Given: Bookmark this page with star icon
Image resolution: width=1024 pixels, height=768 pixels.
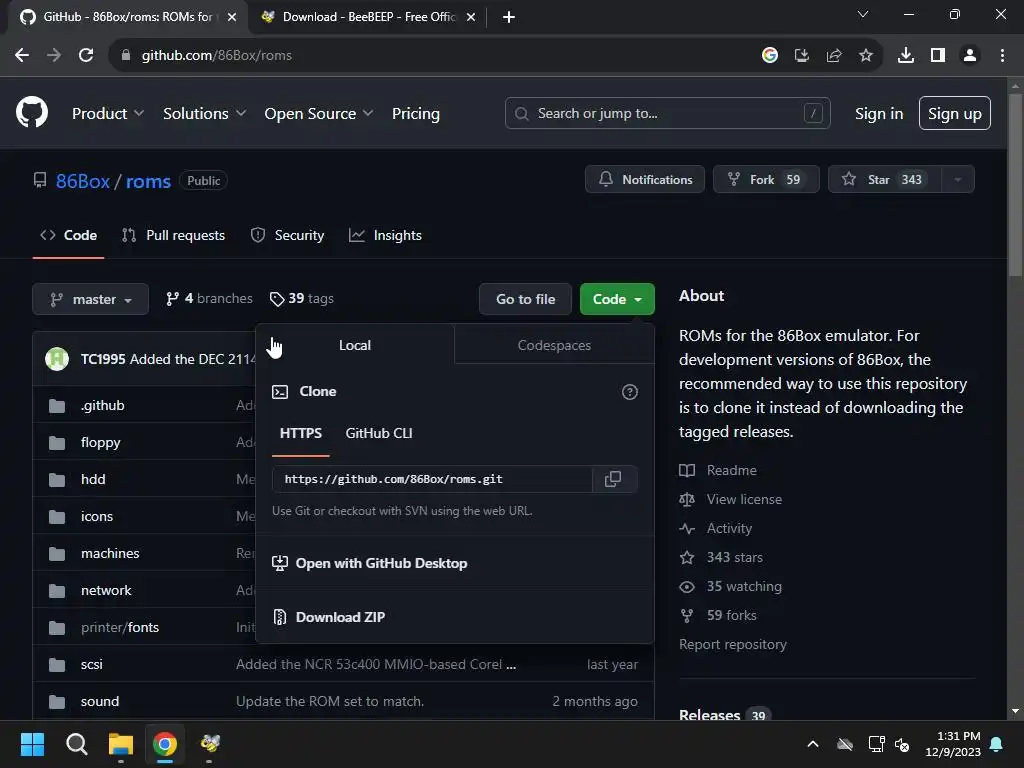Looking at the screenshot, I should [866, 56].
